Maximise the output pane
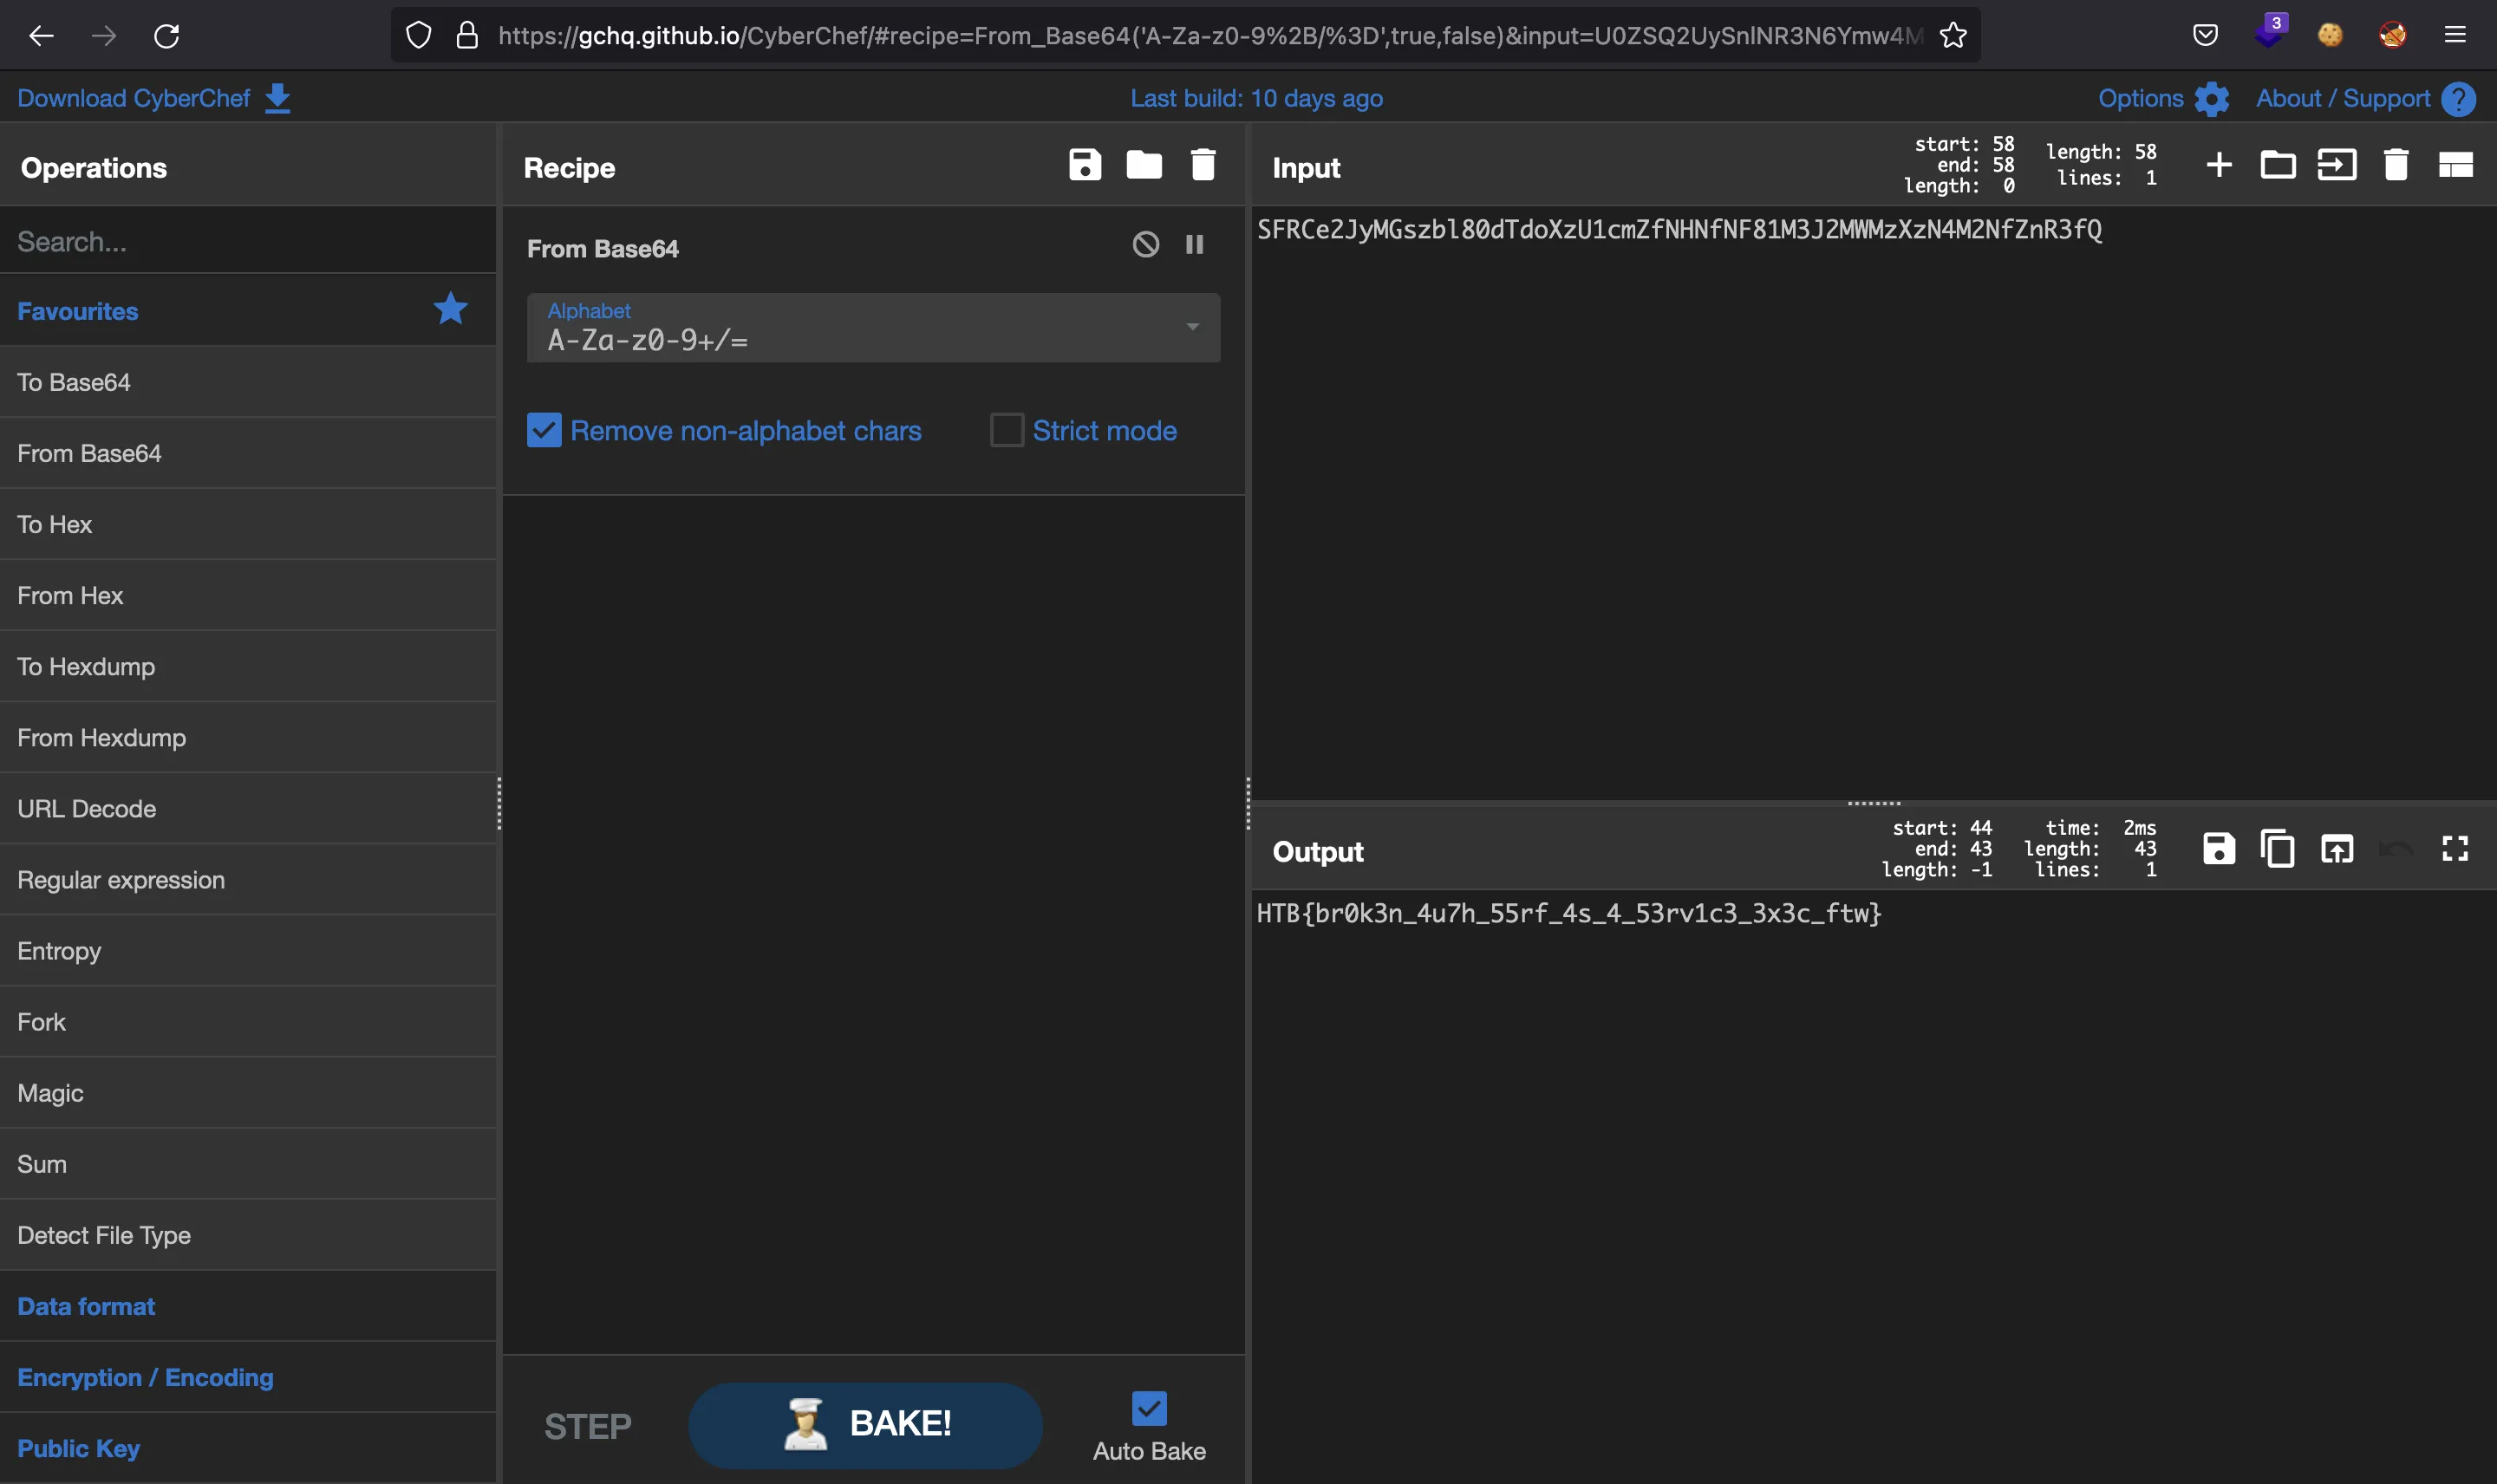Viewport: 2497px width, 1484px height. 2455,849
